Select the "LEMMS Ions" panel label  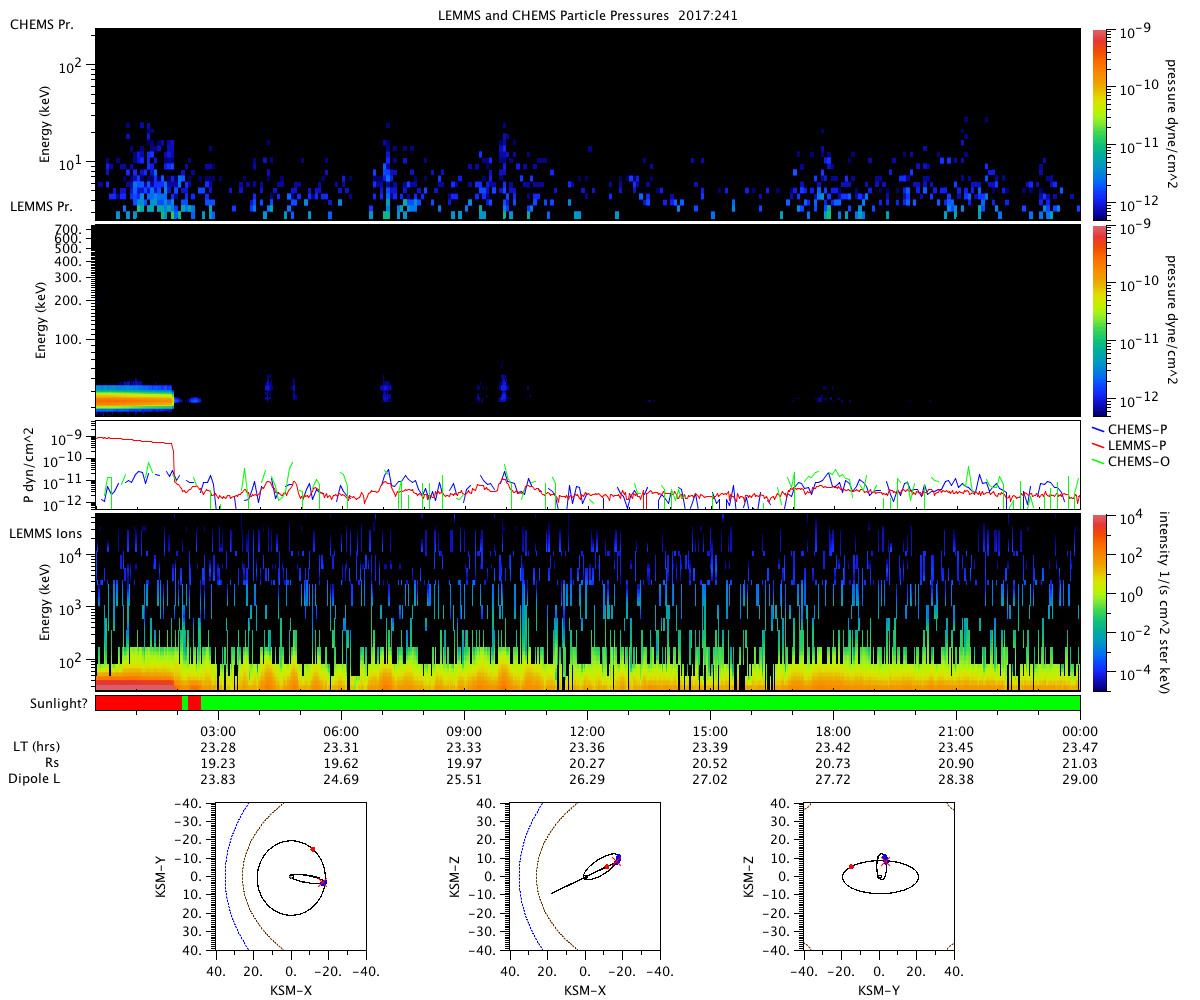[47, 534]
